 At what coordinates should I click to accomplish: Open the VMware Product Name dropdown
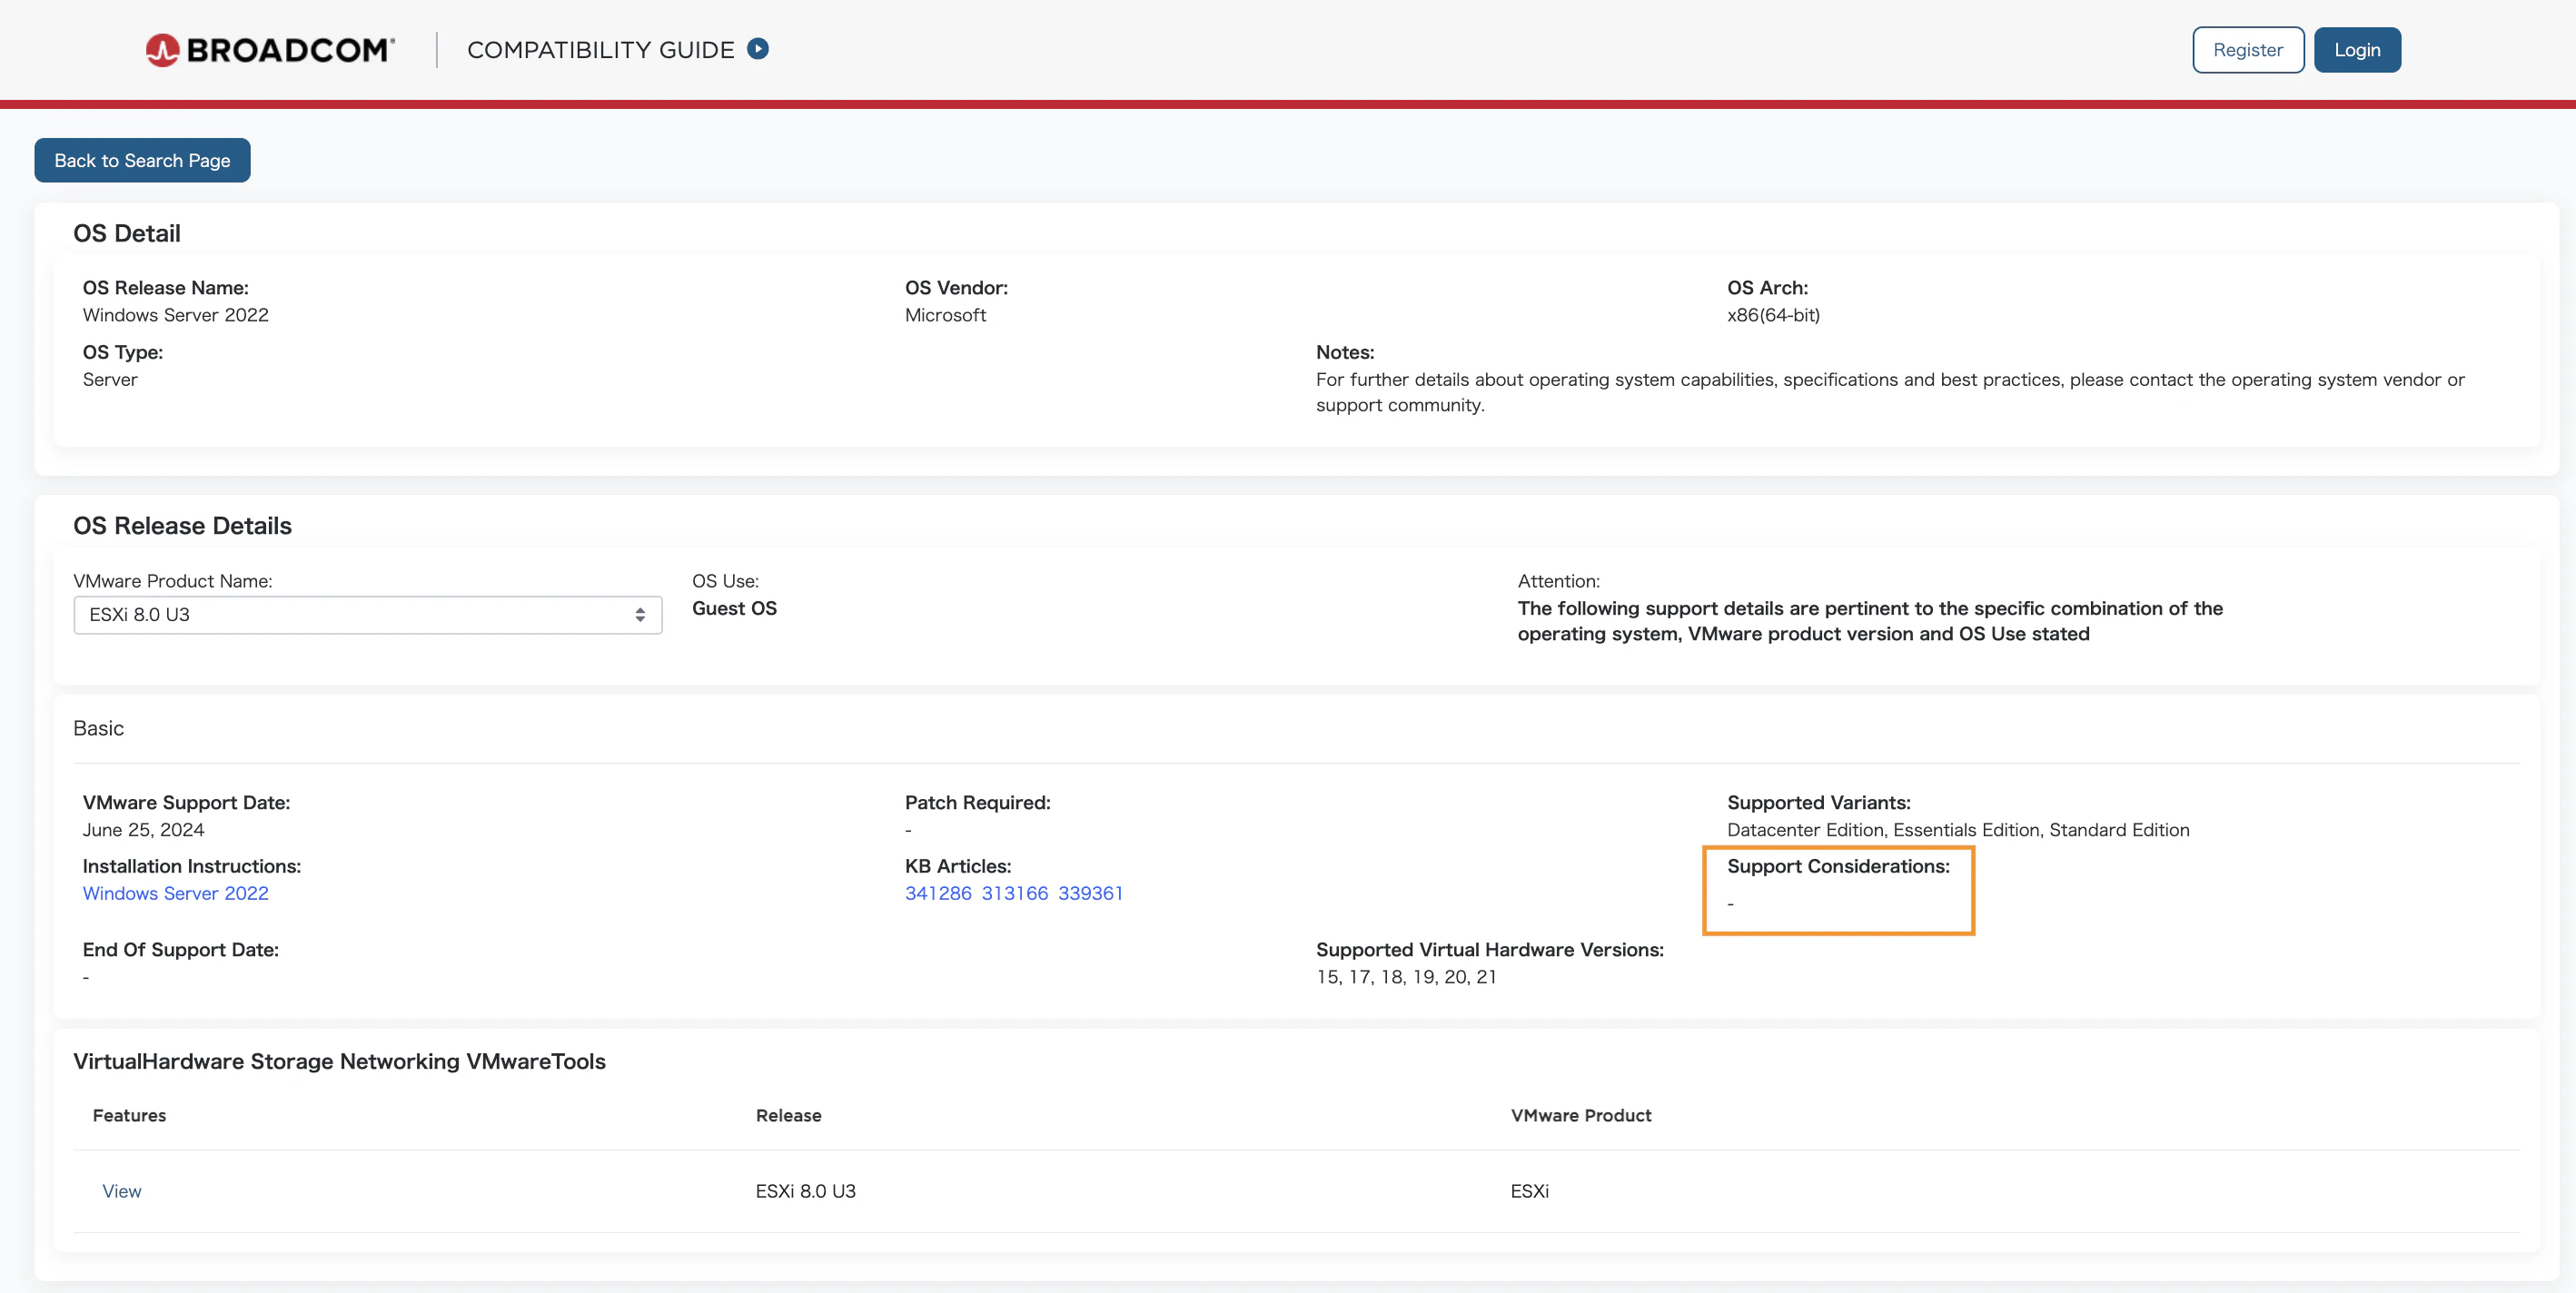click(x=368, y=615)
